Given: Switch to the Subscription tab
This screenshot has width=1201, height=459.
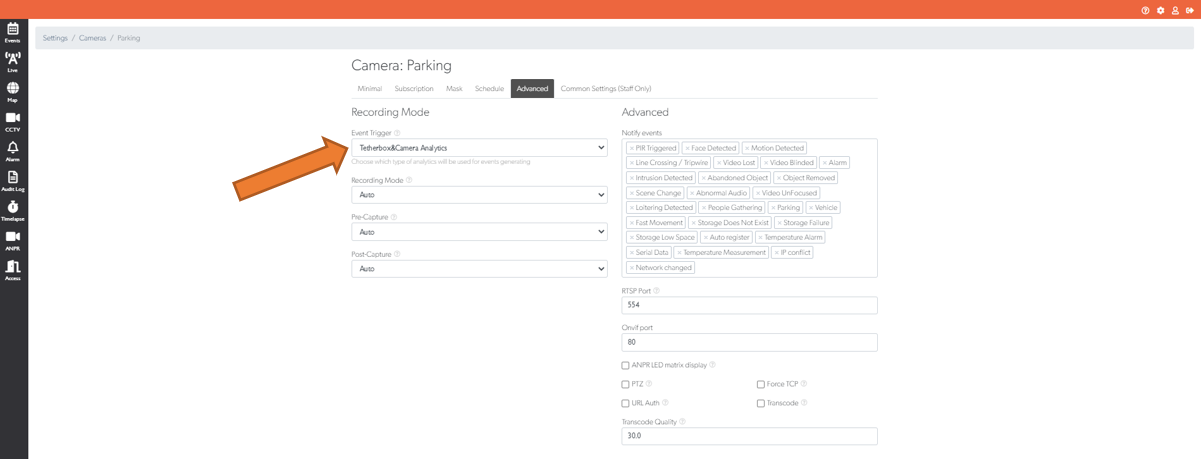Looking at the screenshot, I should [414, 89].
